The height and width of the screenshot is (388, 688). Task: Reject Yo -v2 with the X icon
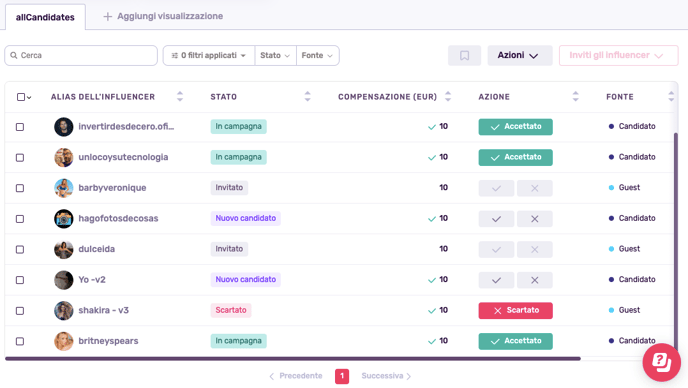point(534,280)
